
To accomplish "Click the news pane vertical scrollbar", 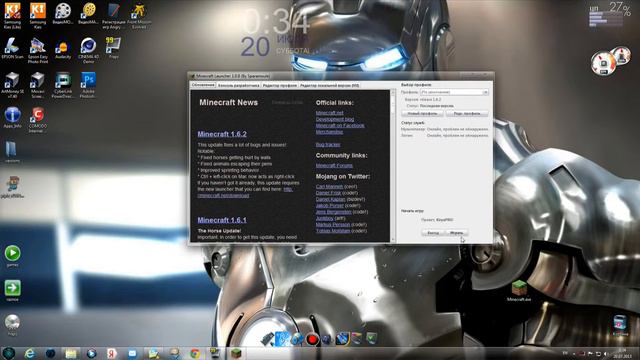I will click(x=393, y=166).
